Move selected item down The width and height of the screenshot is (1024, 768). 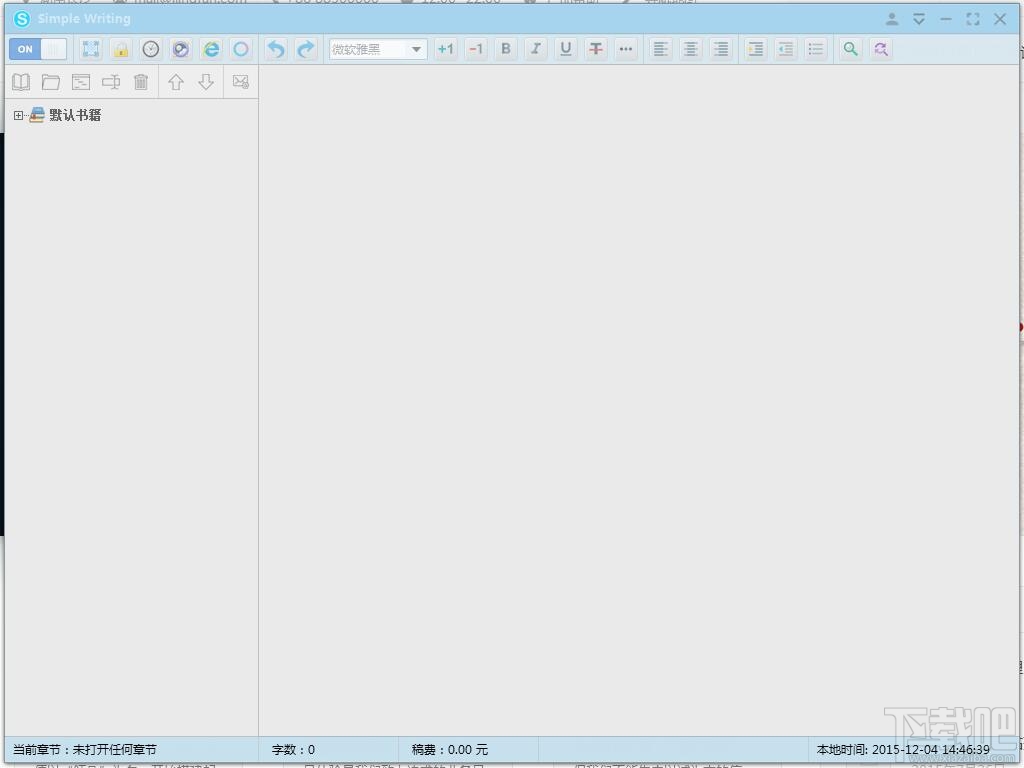tap(206, 82)
